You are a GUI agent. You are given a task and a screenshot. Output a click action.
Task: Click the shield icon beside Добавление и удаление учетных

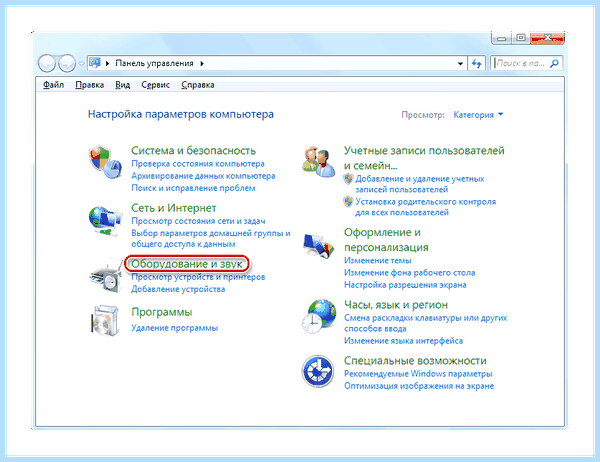348,179
